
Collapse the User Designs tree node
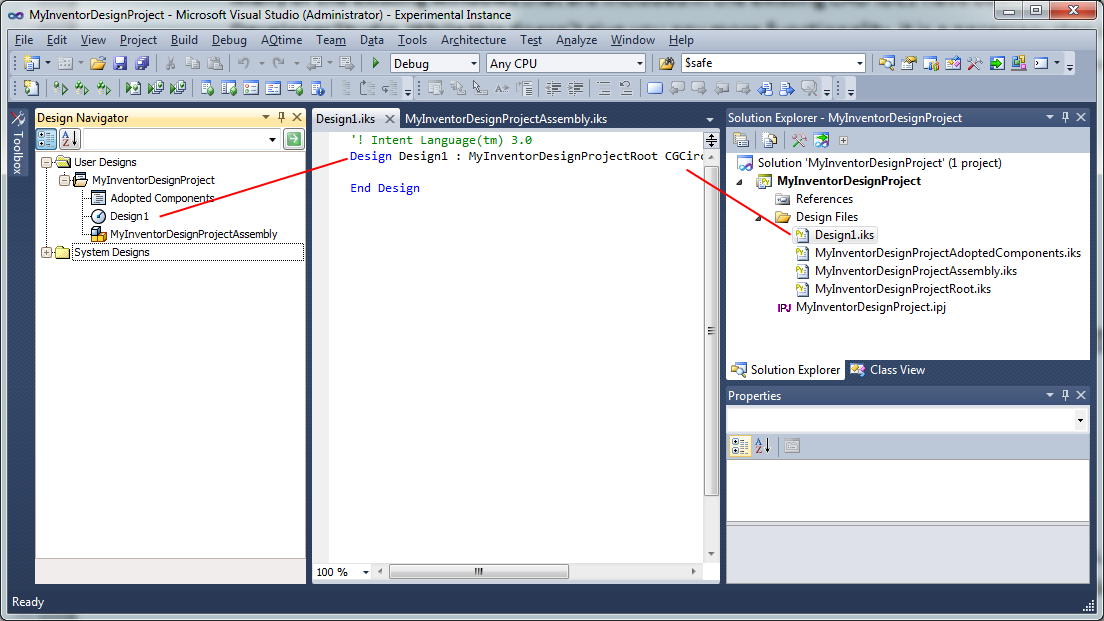[46, 162]
